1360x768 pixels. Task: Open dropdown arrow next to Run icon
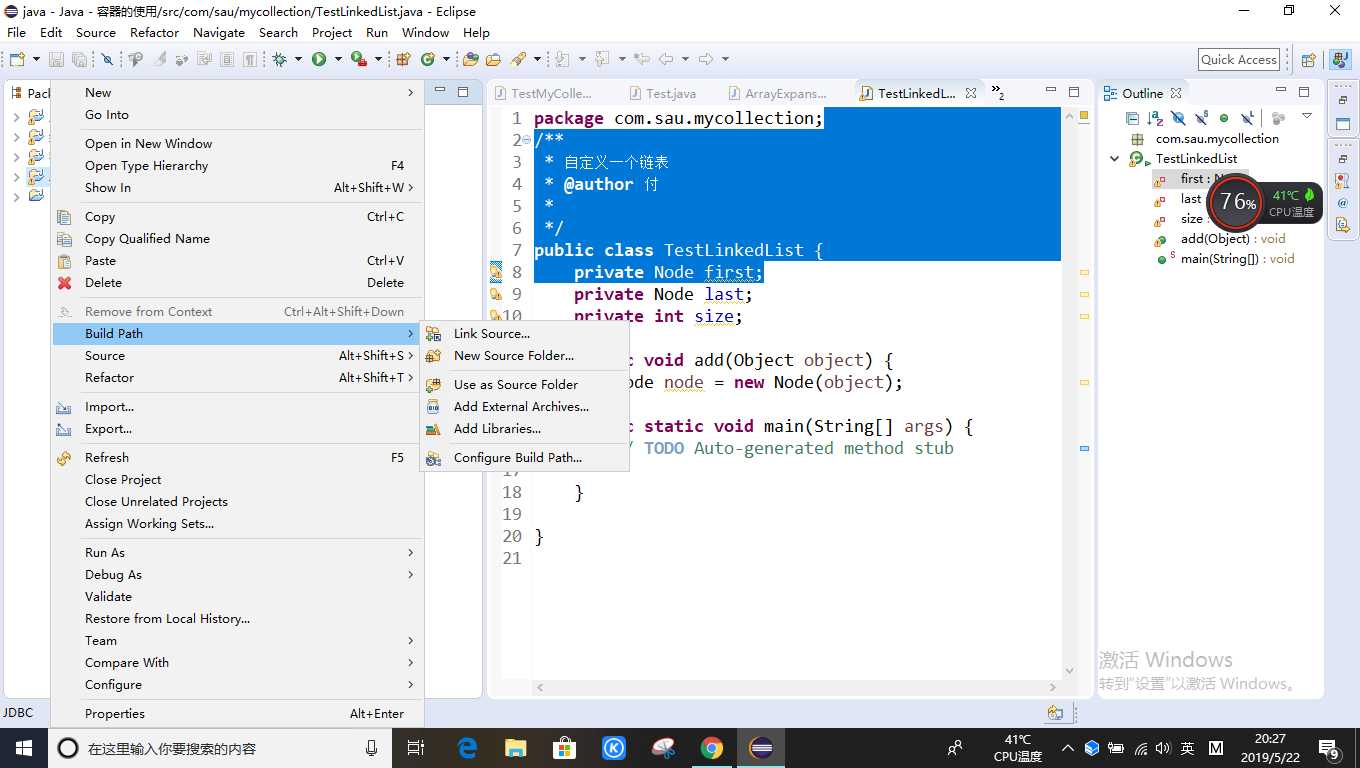click(337, 60)
